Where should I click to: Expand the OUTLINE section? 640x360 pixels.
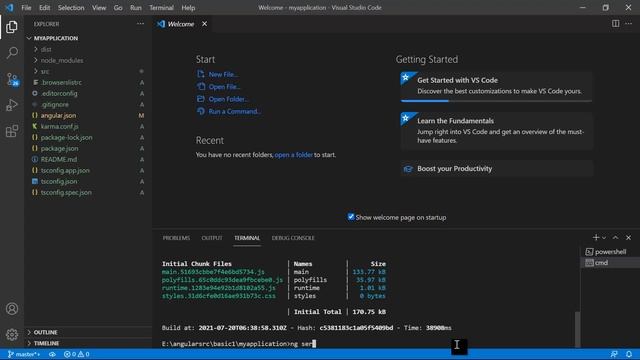(x=88, y=332)
